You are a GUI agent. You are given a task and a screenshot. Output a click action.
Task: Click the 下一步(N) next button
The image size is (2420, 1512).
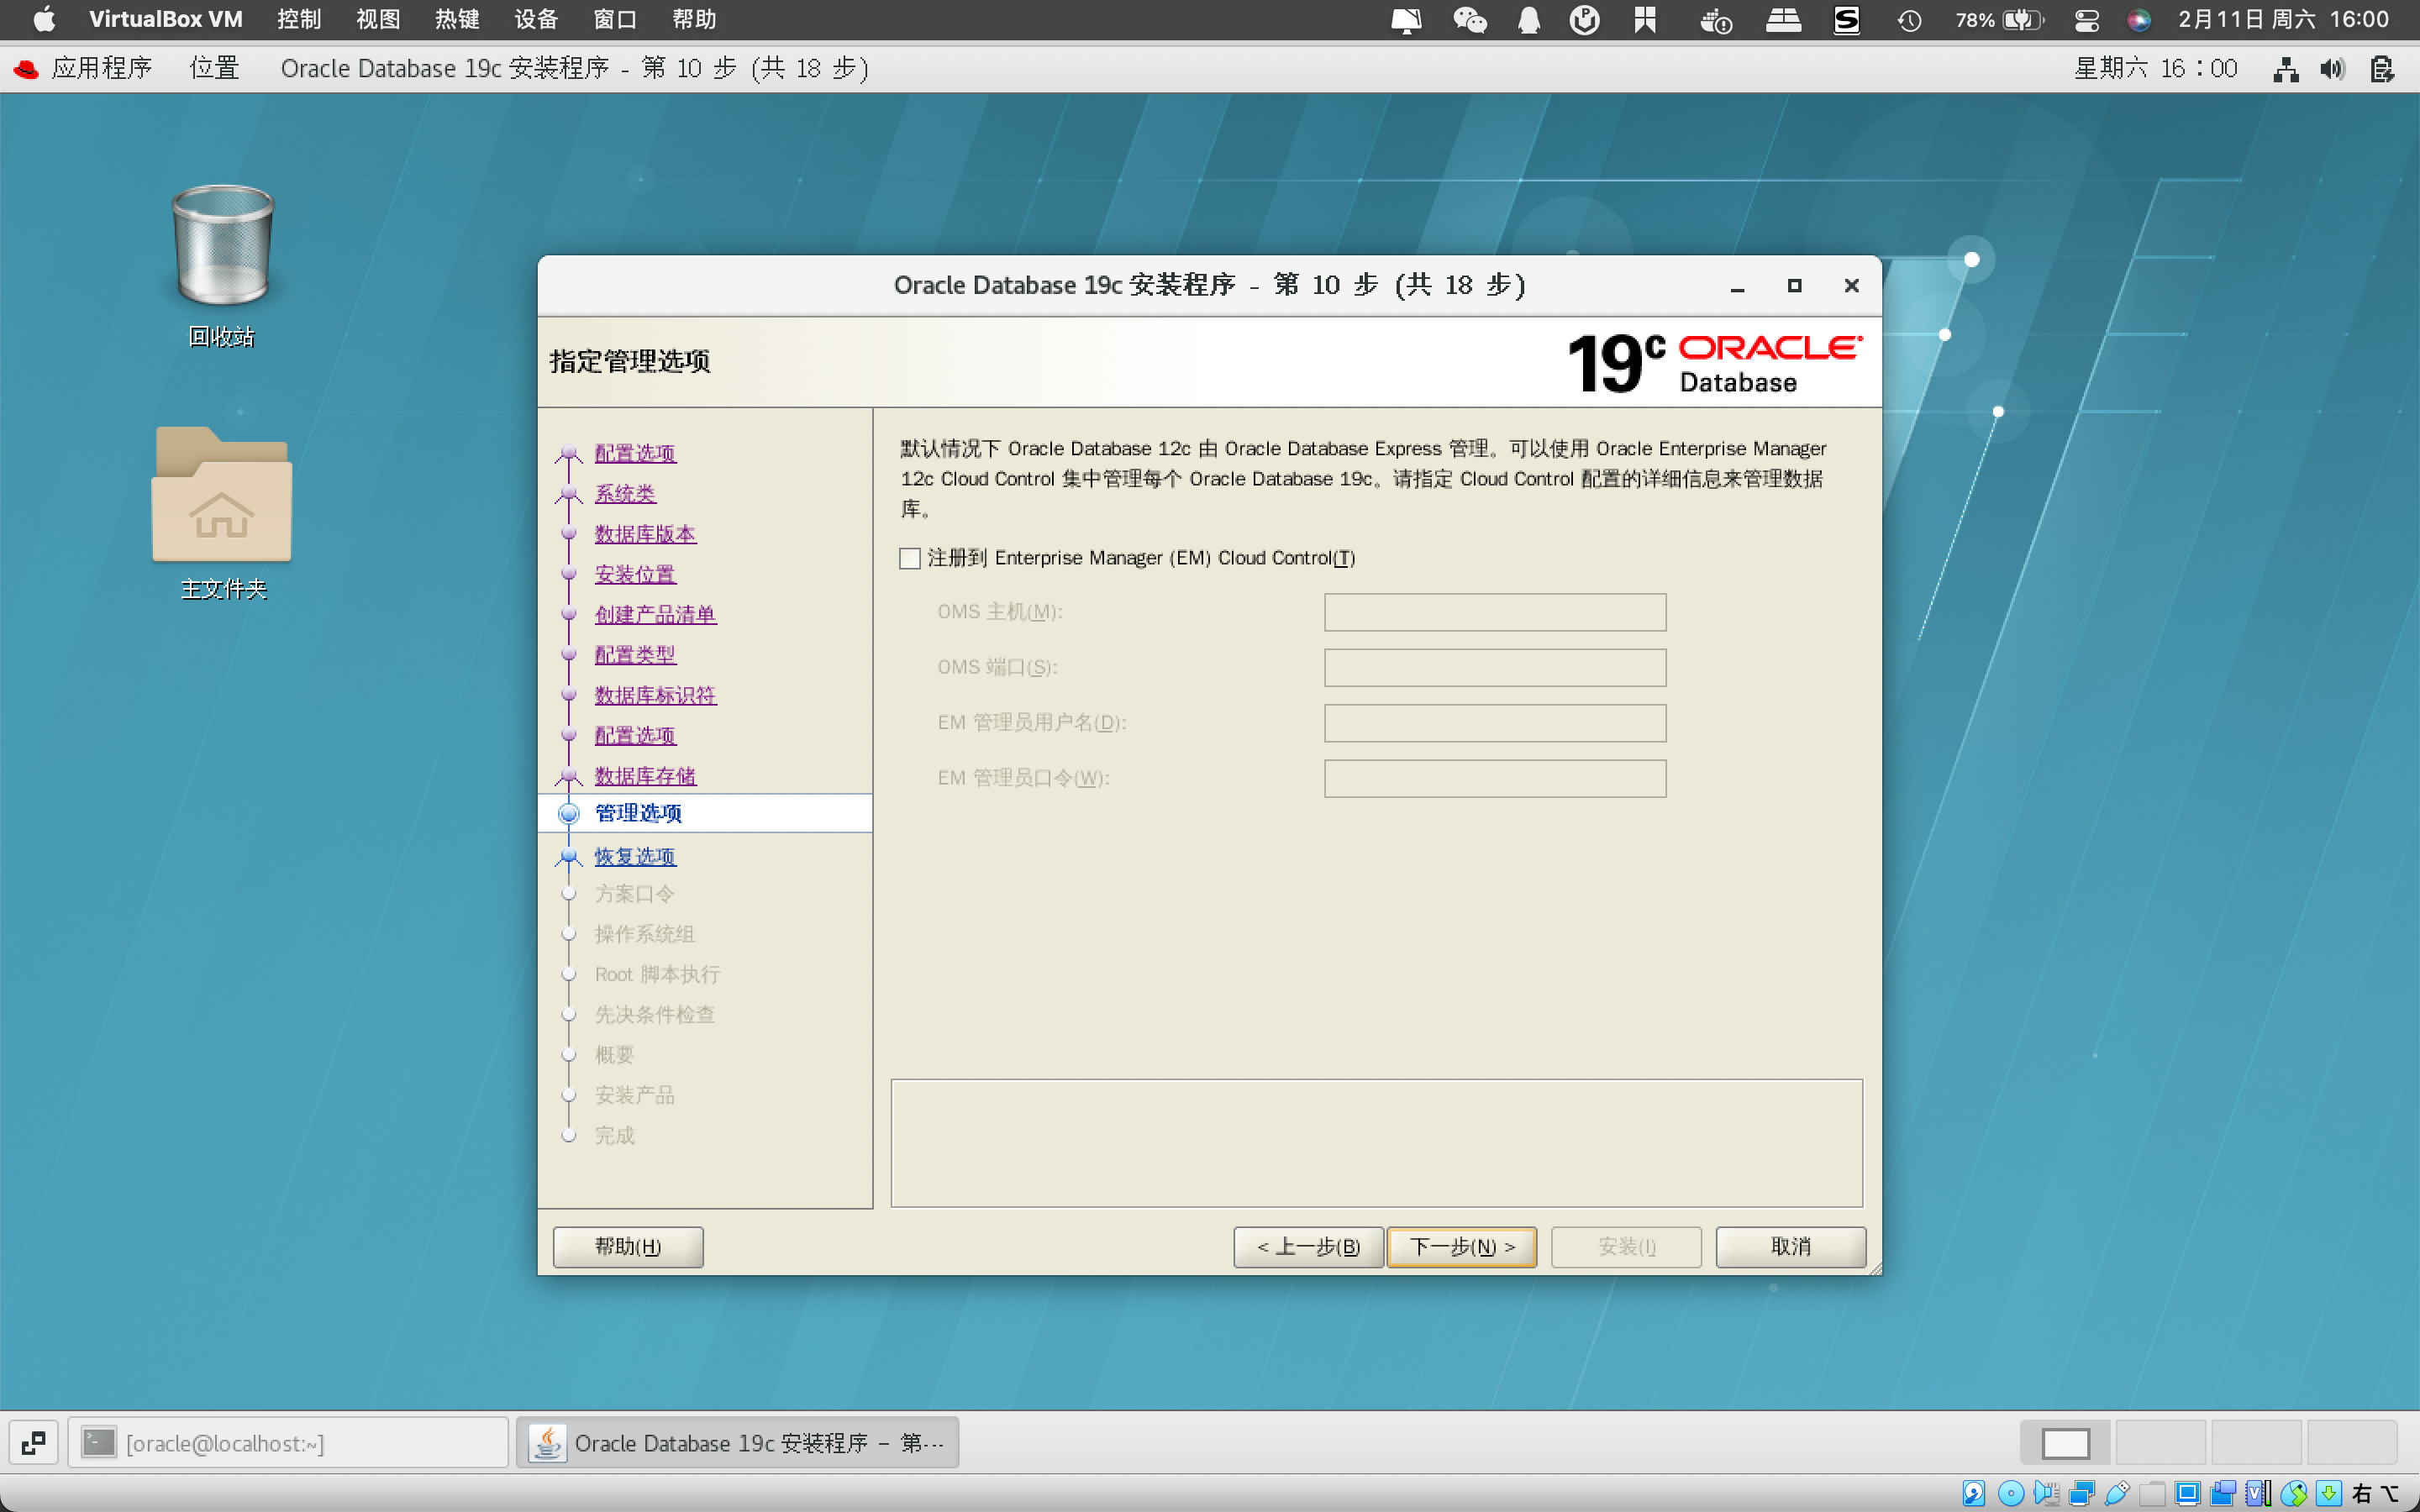click(x=1462, y=1246)
